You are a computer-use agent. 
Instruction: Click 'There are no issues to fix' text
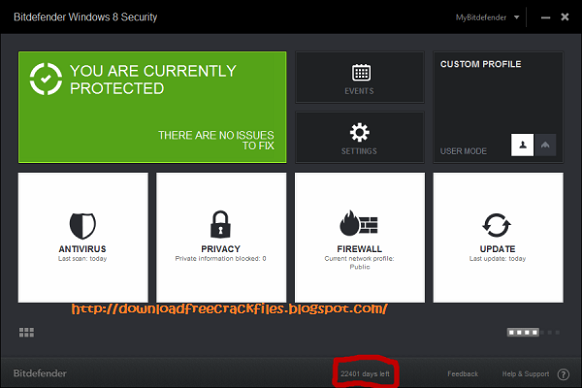[216, 140]
